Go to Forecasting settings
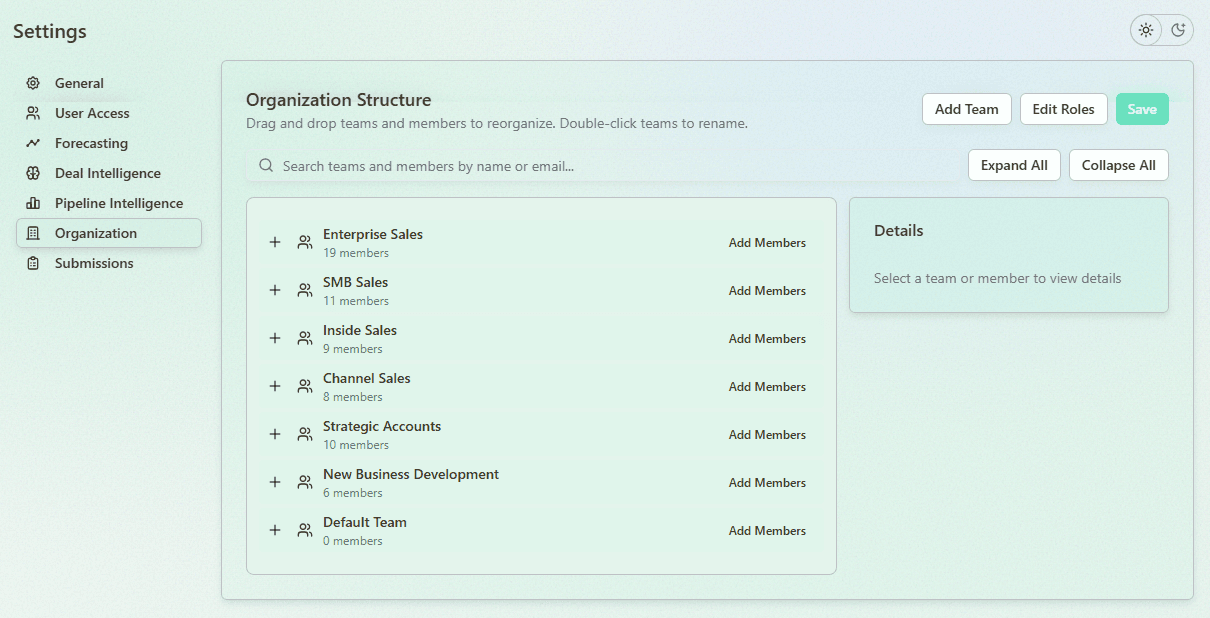 [x=109, y=143]
